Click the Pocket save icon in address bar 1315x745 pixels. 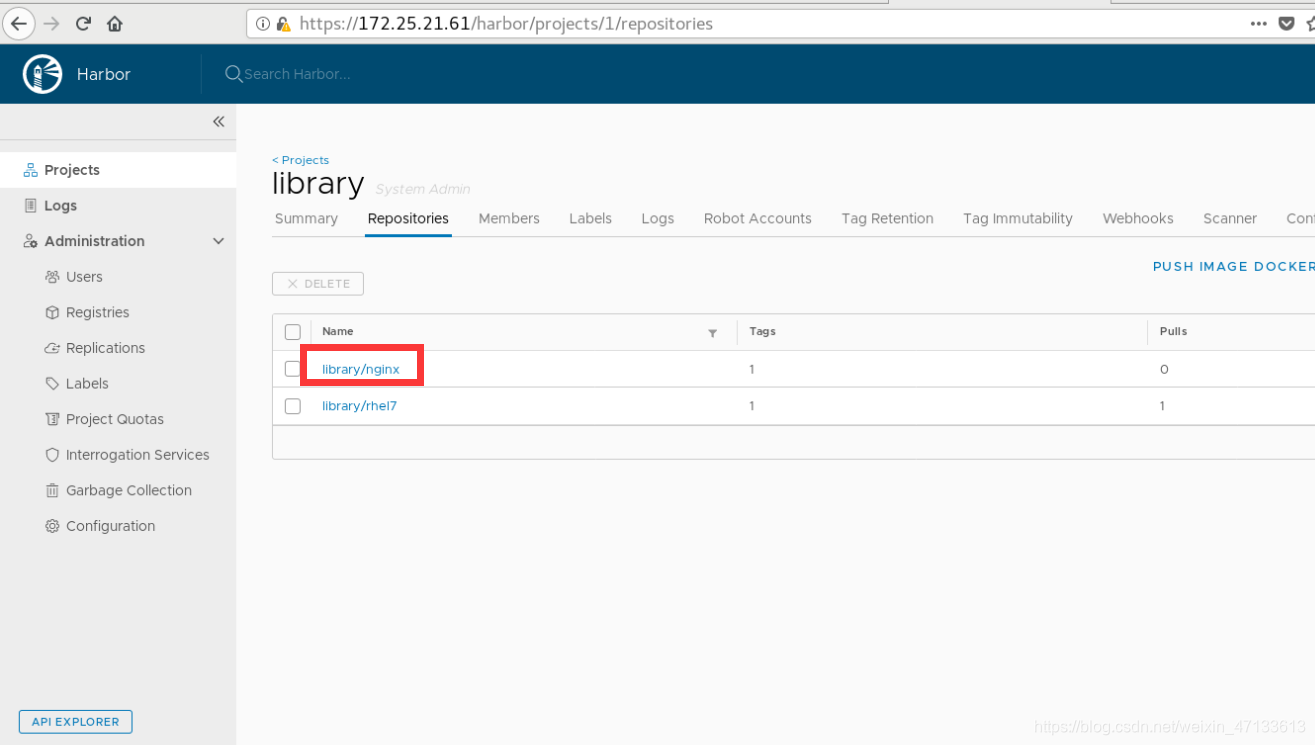tap(1287, 23)
